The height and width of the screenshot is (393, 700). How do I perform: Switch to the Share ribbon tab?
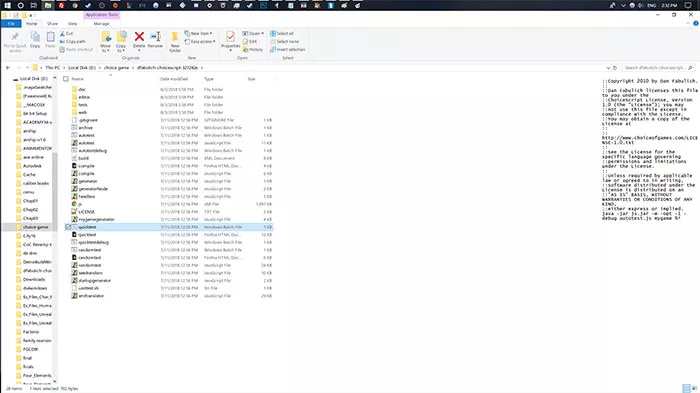(52, 24)
